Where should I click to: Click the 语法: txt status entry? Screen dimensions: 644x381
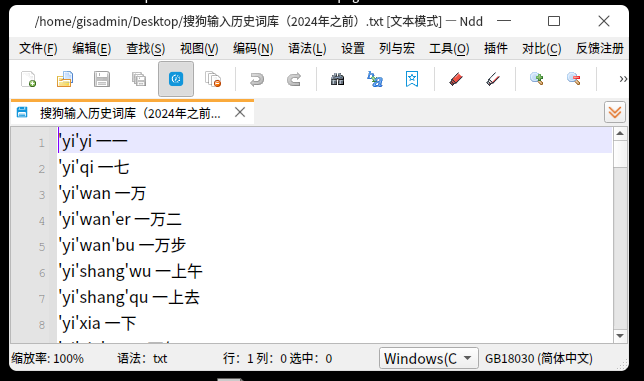142,358
